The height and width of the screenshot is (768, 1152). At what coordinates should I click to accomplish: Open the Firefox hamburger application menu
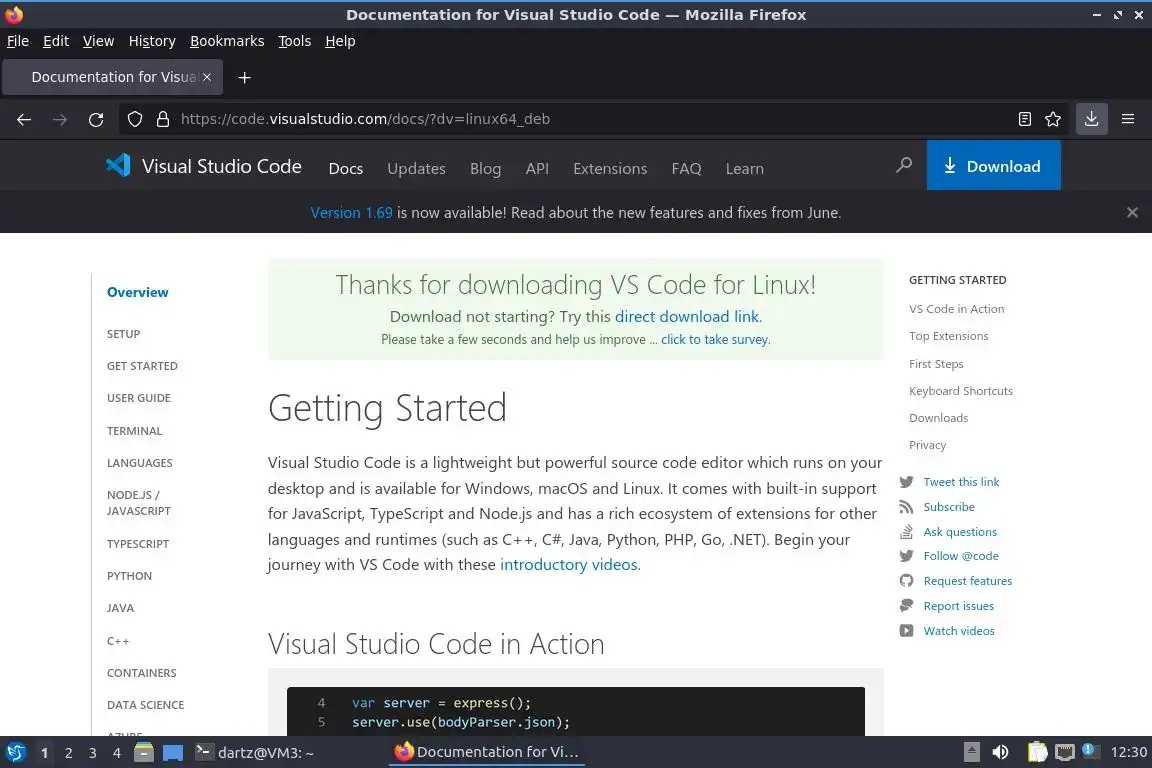[x=1128, y=119]
